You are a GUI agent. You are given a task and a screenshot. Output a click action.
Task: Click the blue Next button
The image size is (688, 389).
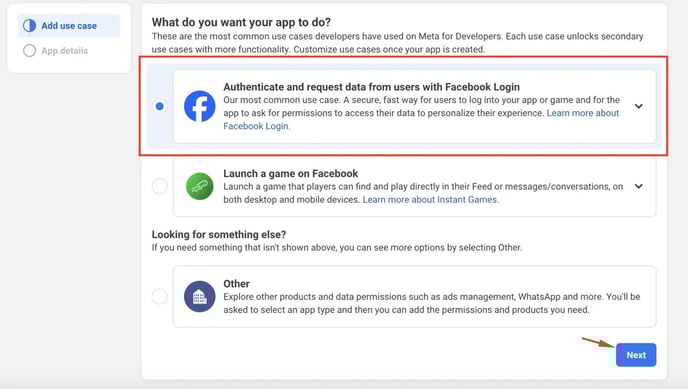(x=636, y=355)
